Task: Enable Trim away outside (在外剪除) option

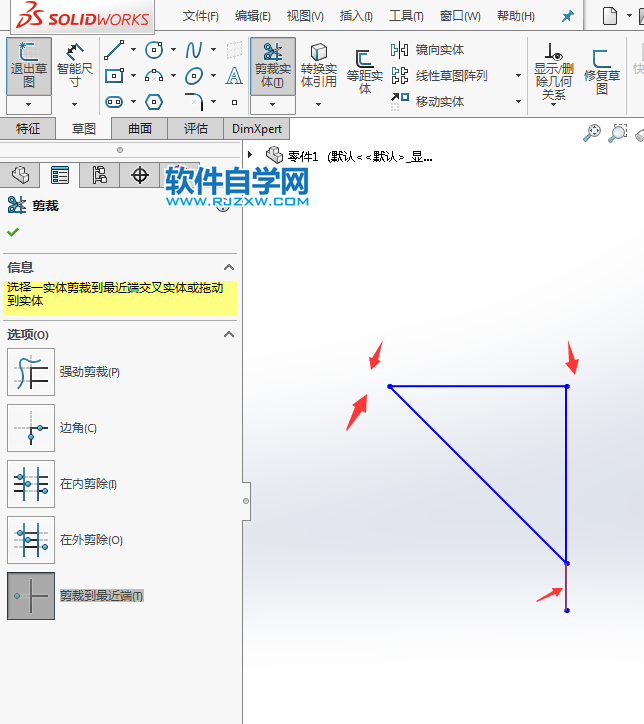Action: [x=31, y=540]
